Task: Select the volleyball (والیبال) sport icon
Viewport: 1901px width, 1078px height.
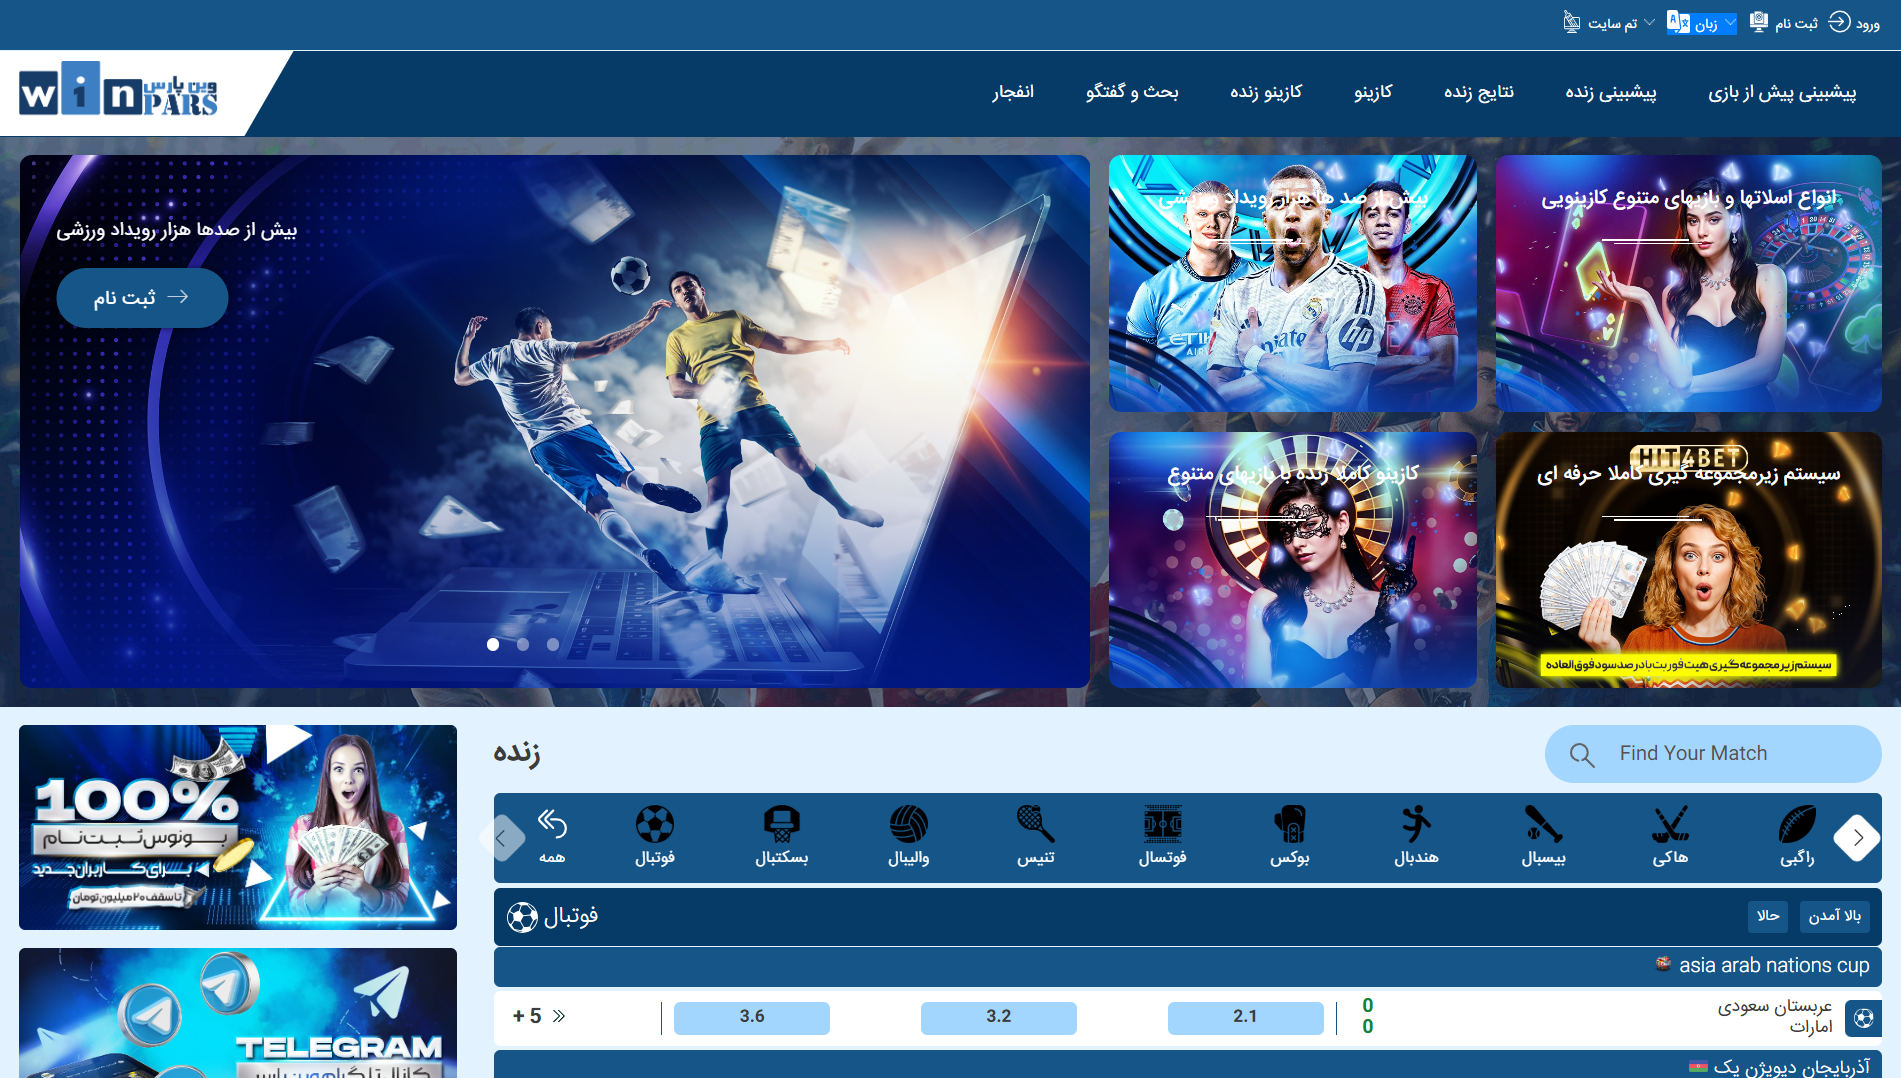Action: [909, 824]
